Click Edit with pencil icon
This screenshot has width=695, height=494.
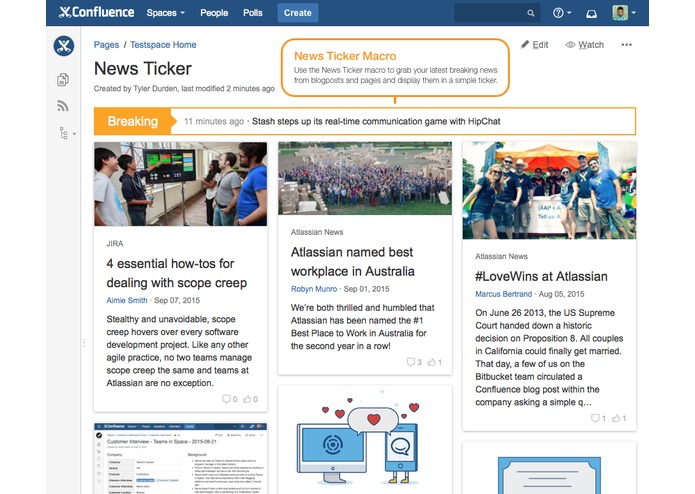535,45
